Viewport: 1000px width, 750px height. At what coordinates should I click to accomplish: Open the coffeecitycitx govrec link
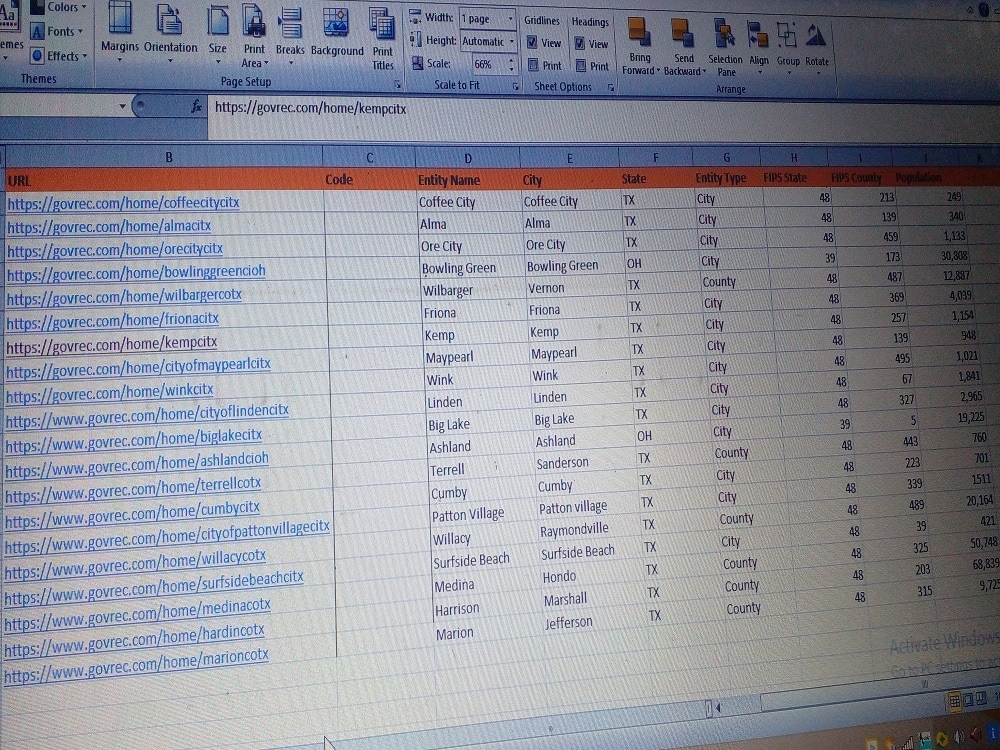pyautogui.click(x=123, y=203)
